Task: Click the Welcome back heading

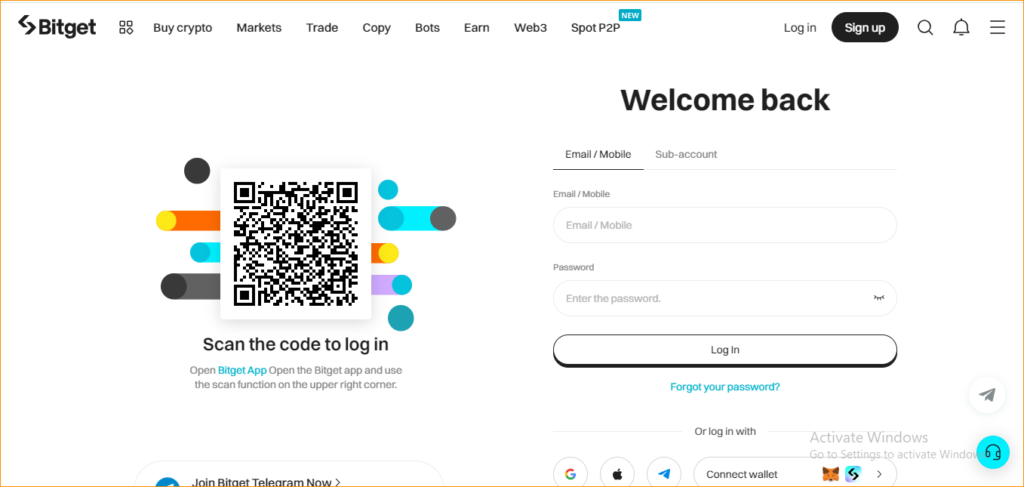Action: (x=725, y=100)
